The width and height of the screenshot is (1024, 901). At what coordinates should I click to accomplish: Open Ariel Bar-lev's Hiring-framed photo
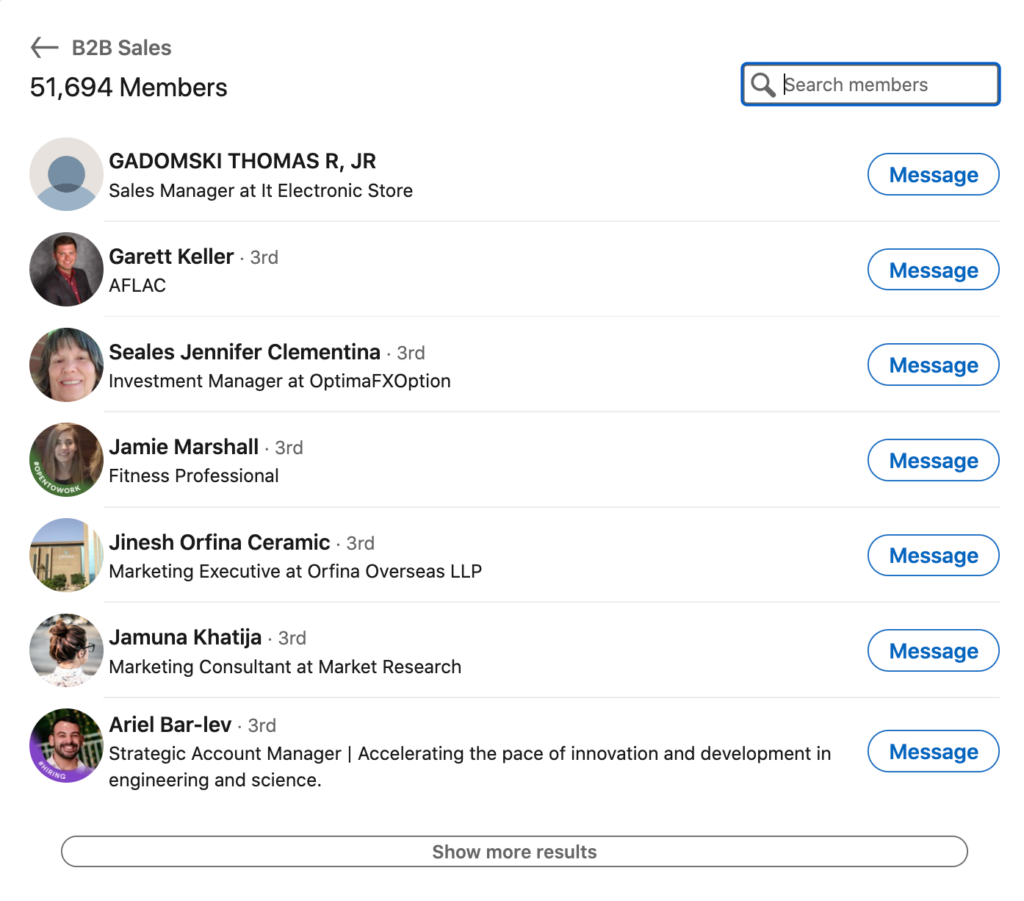point(67,745)
